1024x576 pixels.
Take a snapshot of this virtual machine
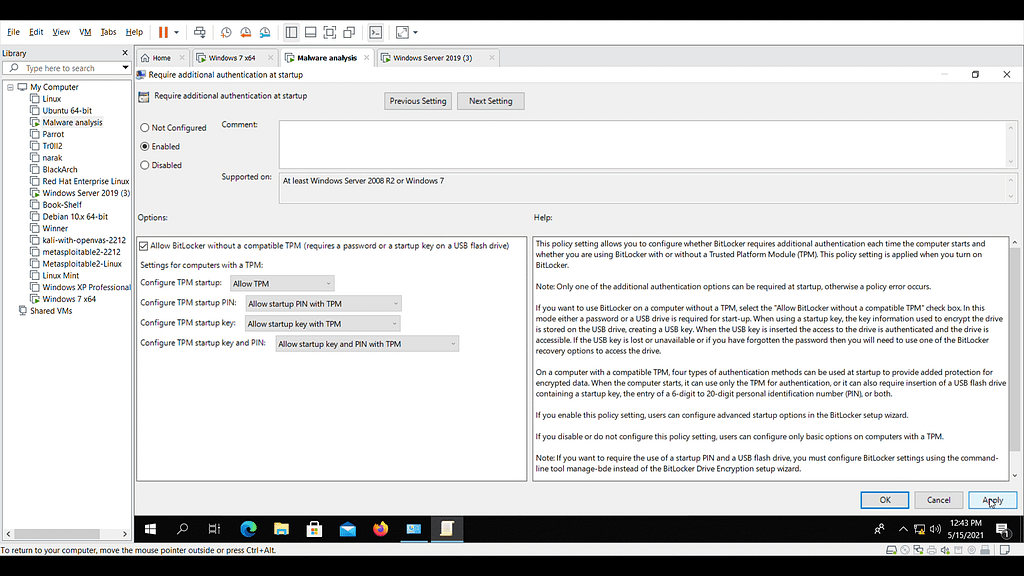226,32
